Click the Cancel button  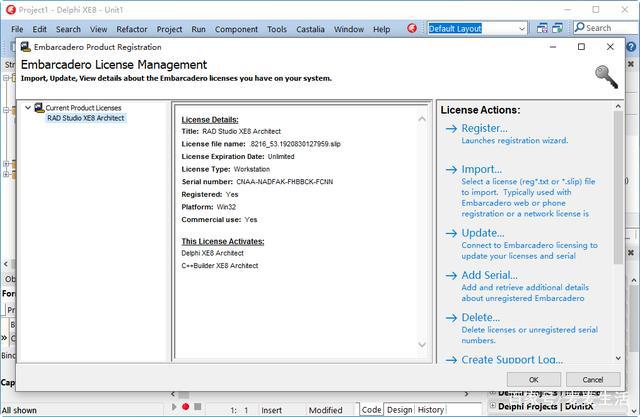(593, 379)
